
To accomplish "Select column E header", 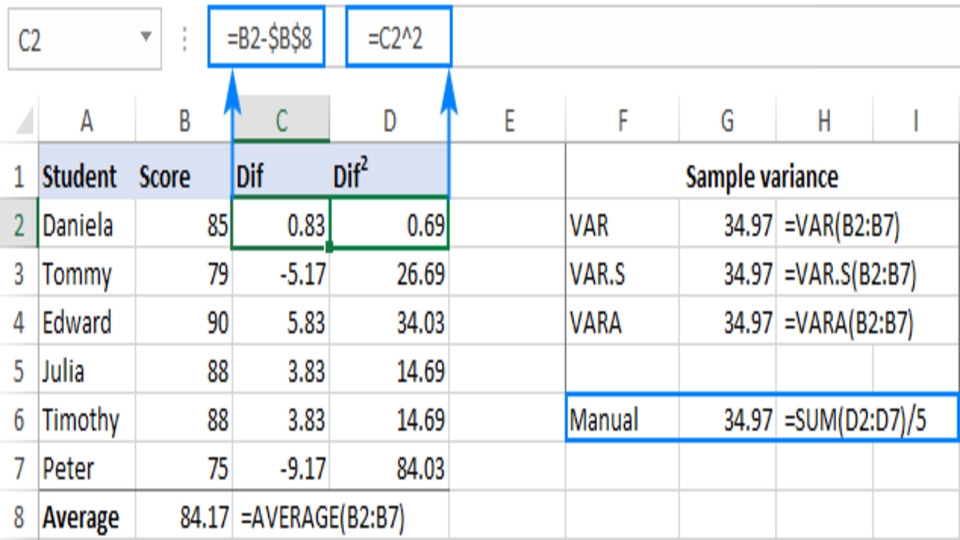I will [x=508, y=121].
